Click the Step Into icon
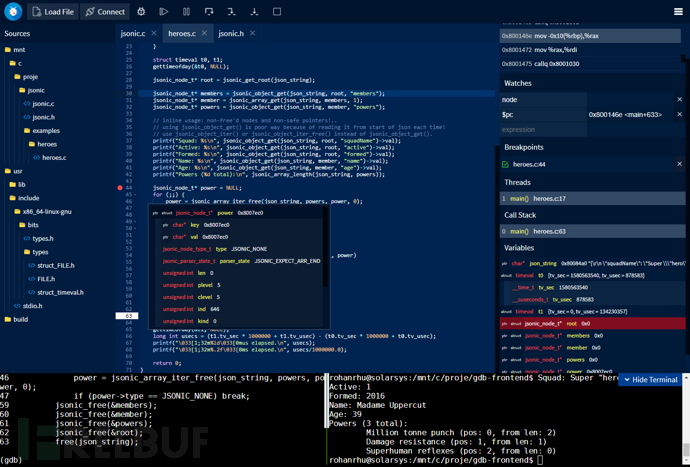690x467 pixels. (x=231, y=12)
